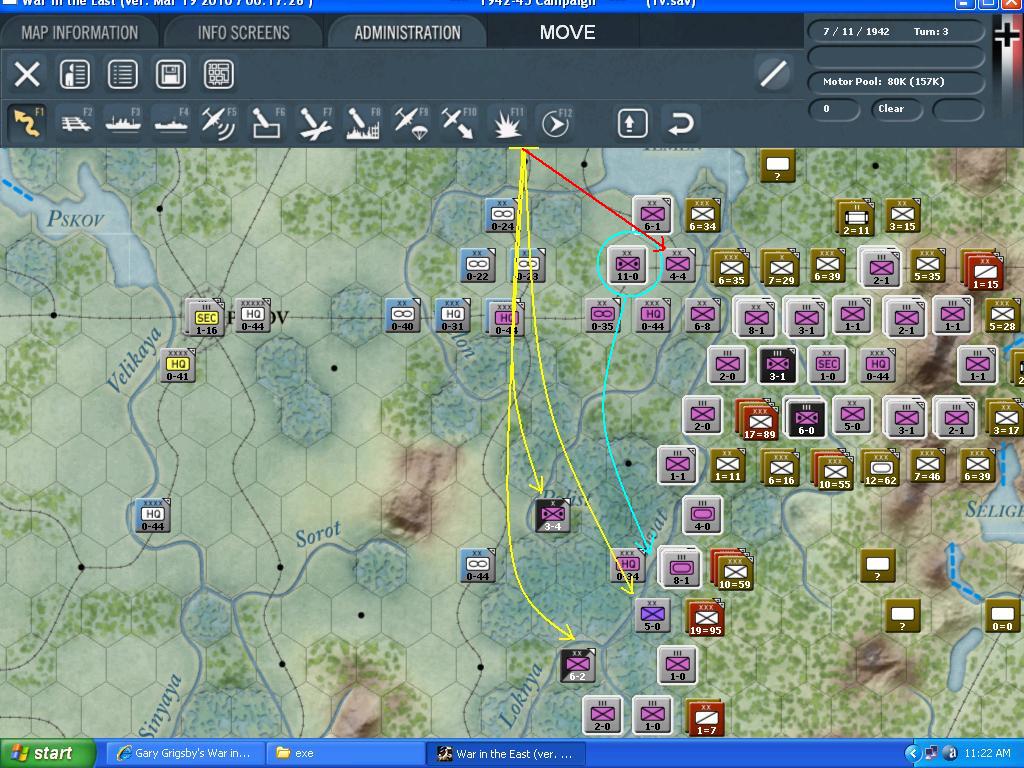
Task: Click the system tray clock 11:22 AM
Action: pyautogui.click(x=987, y=753)
